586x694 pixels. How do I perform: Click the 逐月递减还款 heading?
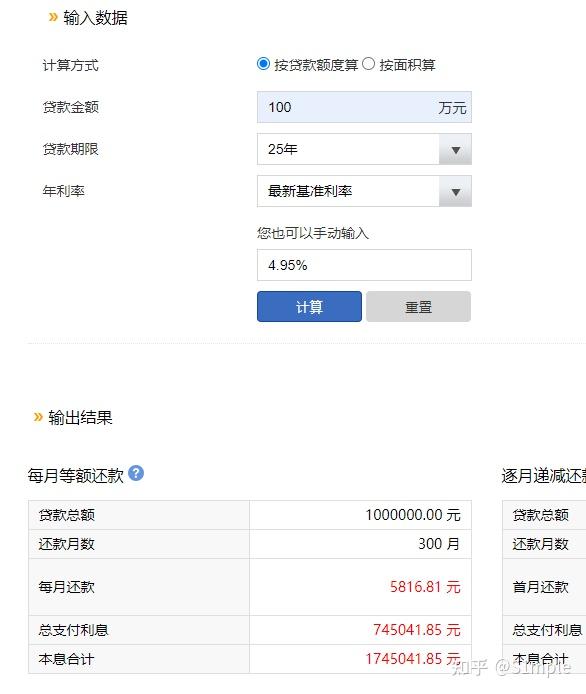(544, 476)
